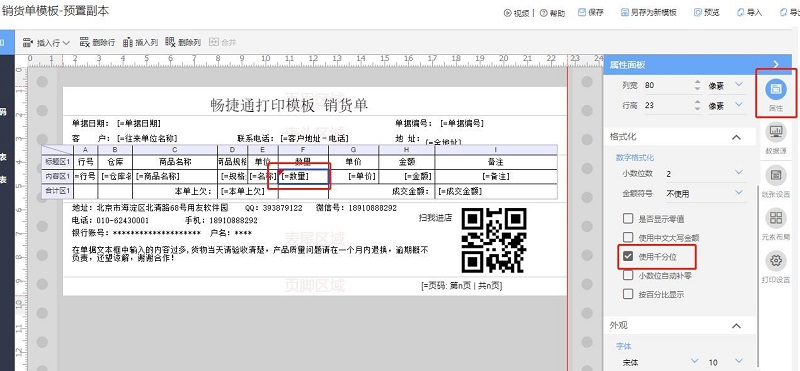Enable the 按百分比显示 checkbox
Screen dimensions: 800x371
628,294
